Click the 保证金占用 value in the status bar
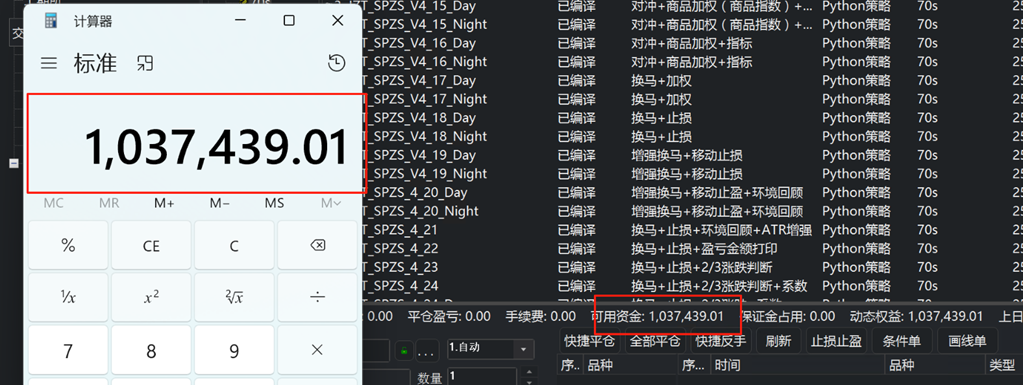This screenshot has width=1023, height=385. point(821,316)
